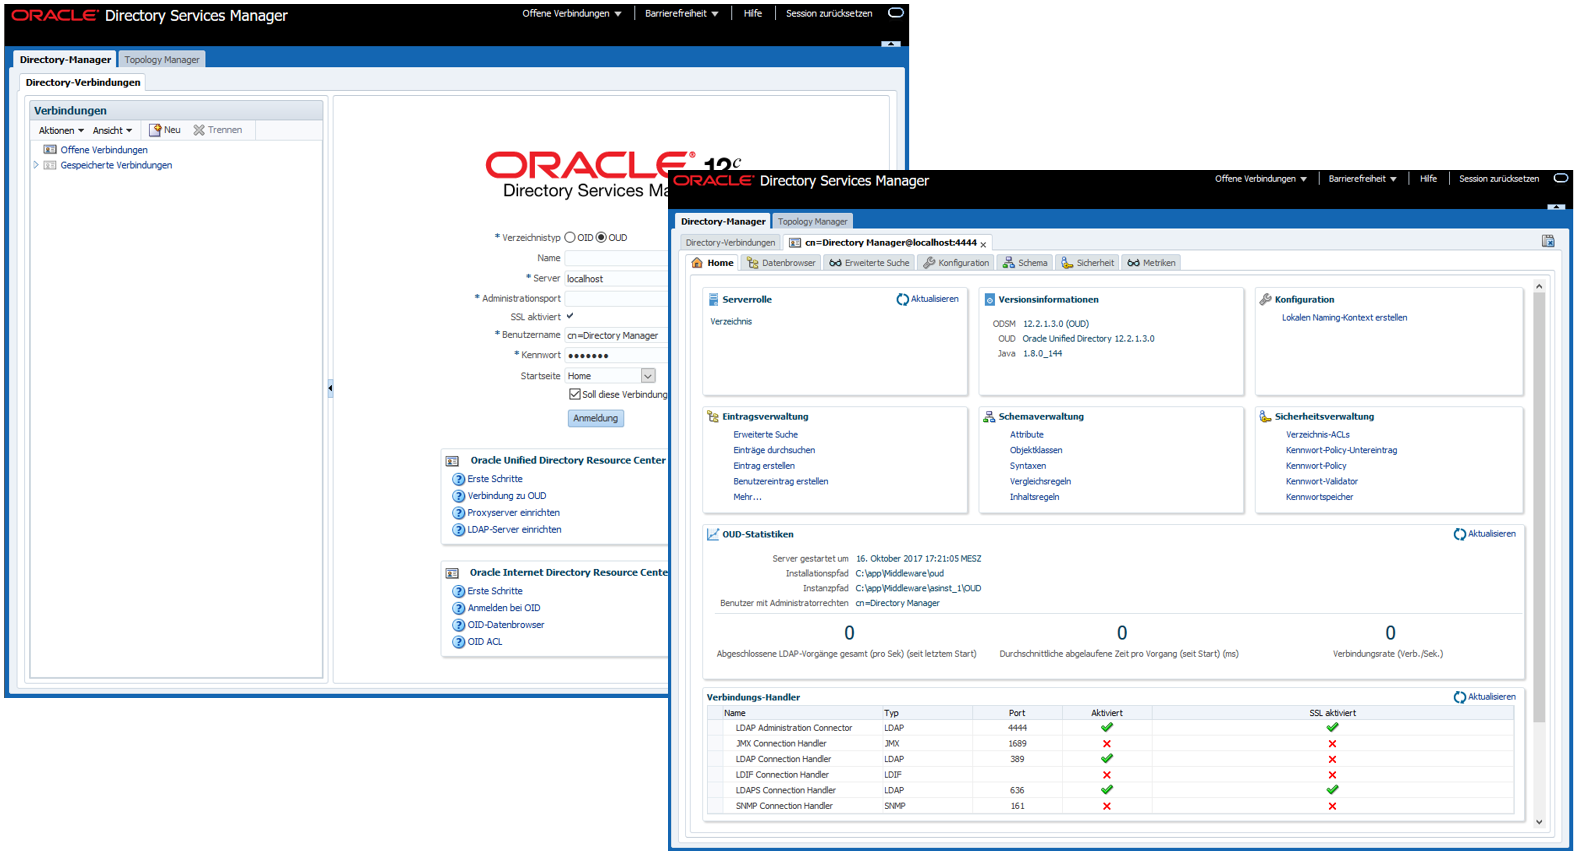Open Barrierefreiheit menu in front window
The height and width of the screenshot is (857, 1577).
click(1363, 179)
